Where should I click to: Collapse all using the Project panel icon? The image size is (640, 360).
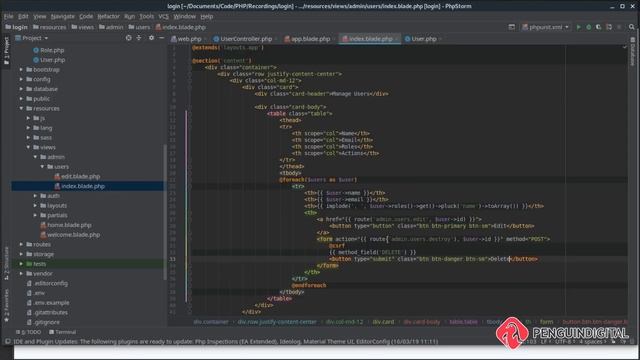[x=139, y=38]
